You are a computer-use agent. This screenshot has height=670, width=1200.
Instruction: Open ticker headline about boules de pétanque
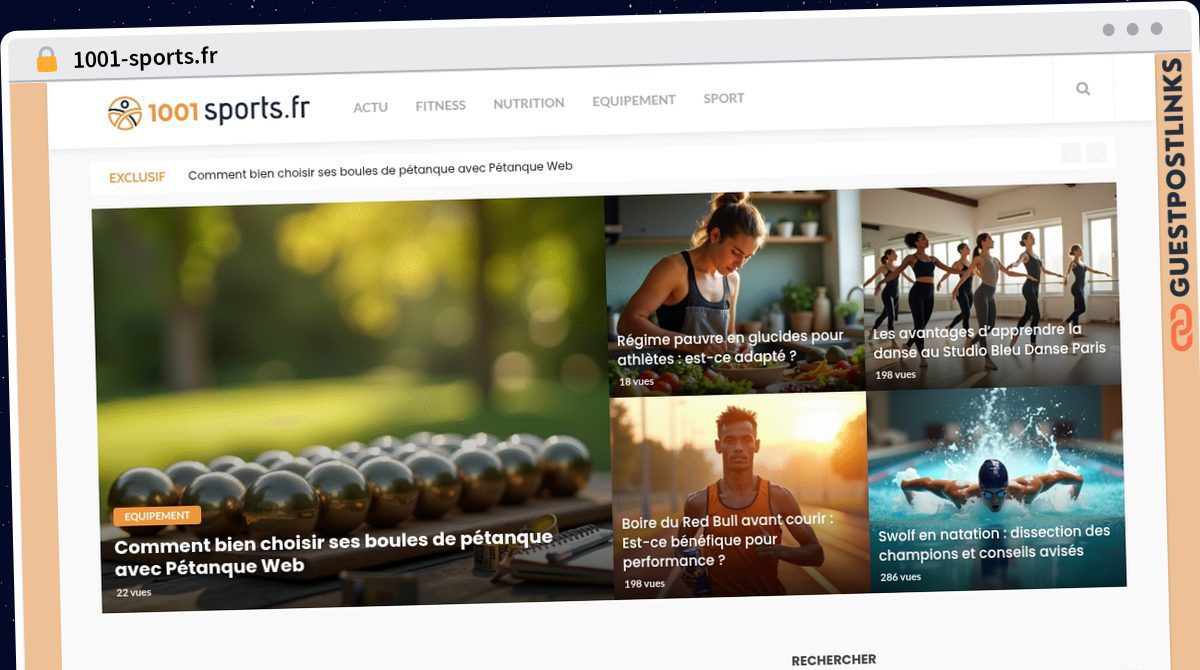click(x=380, y=170)
